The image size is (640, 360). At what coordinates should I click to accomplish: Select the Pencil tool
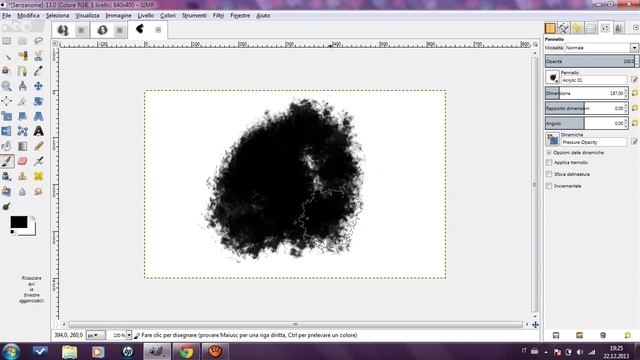[38, 146]
